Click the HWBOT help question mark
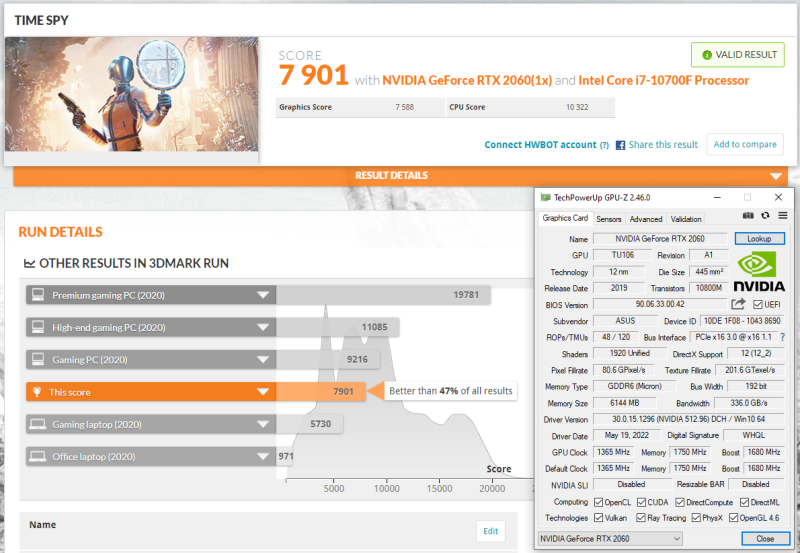 coord(604,145)
